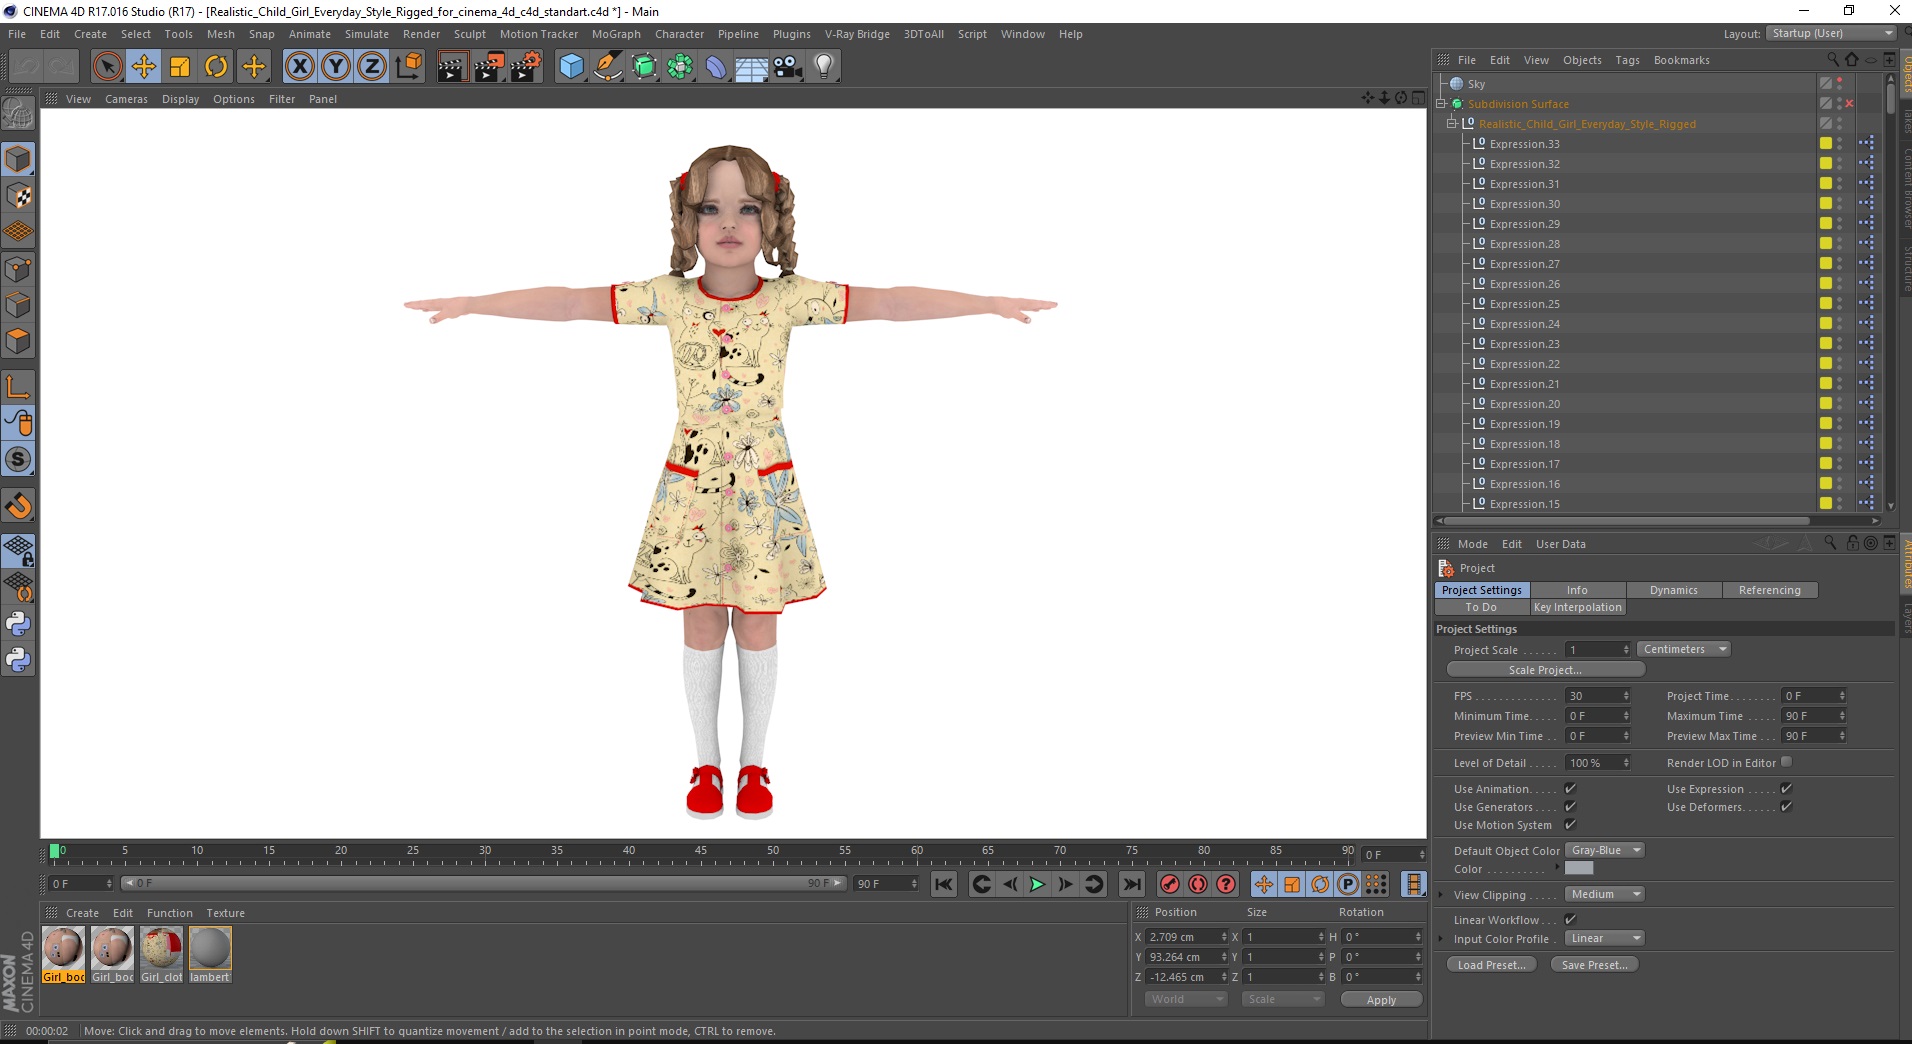Image resolution: width=1912 pixels, height=1044 pixels.
Task: Open the Spline pen tool
Action: pos(608,67)
